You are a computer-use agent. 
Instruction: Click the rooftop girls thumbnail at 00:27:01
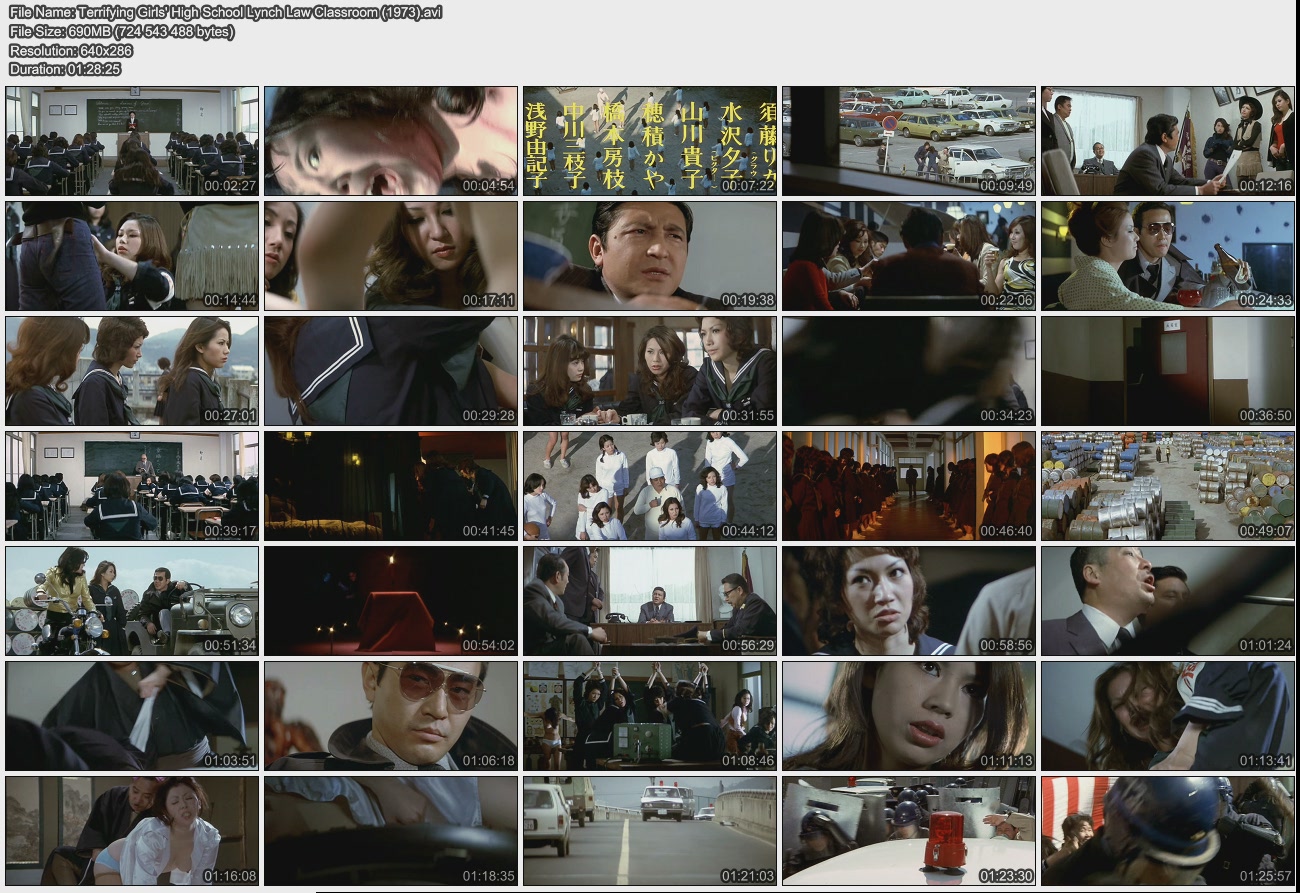(x=132, y=371)
